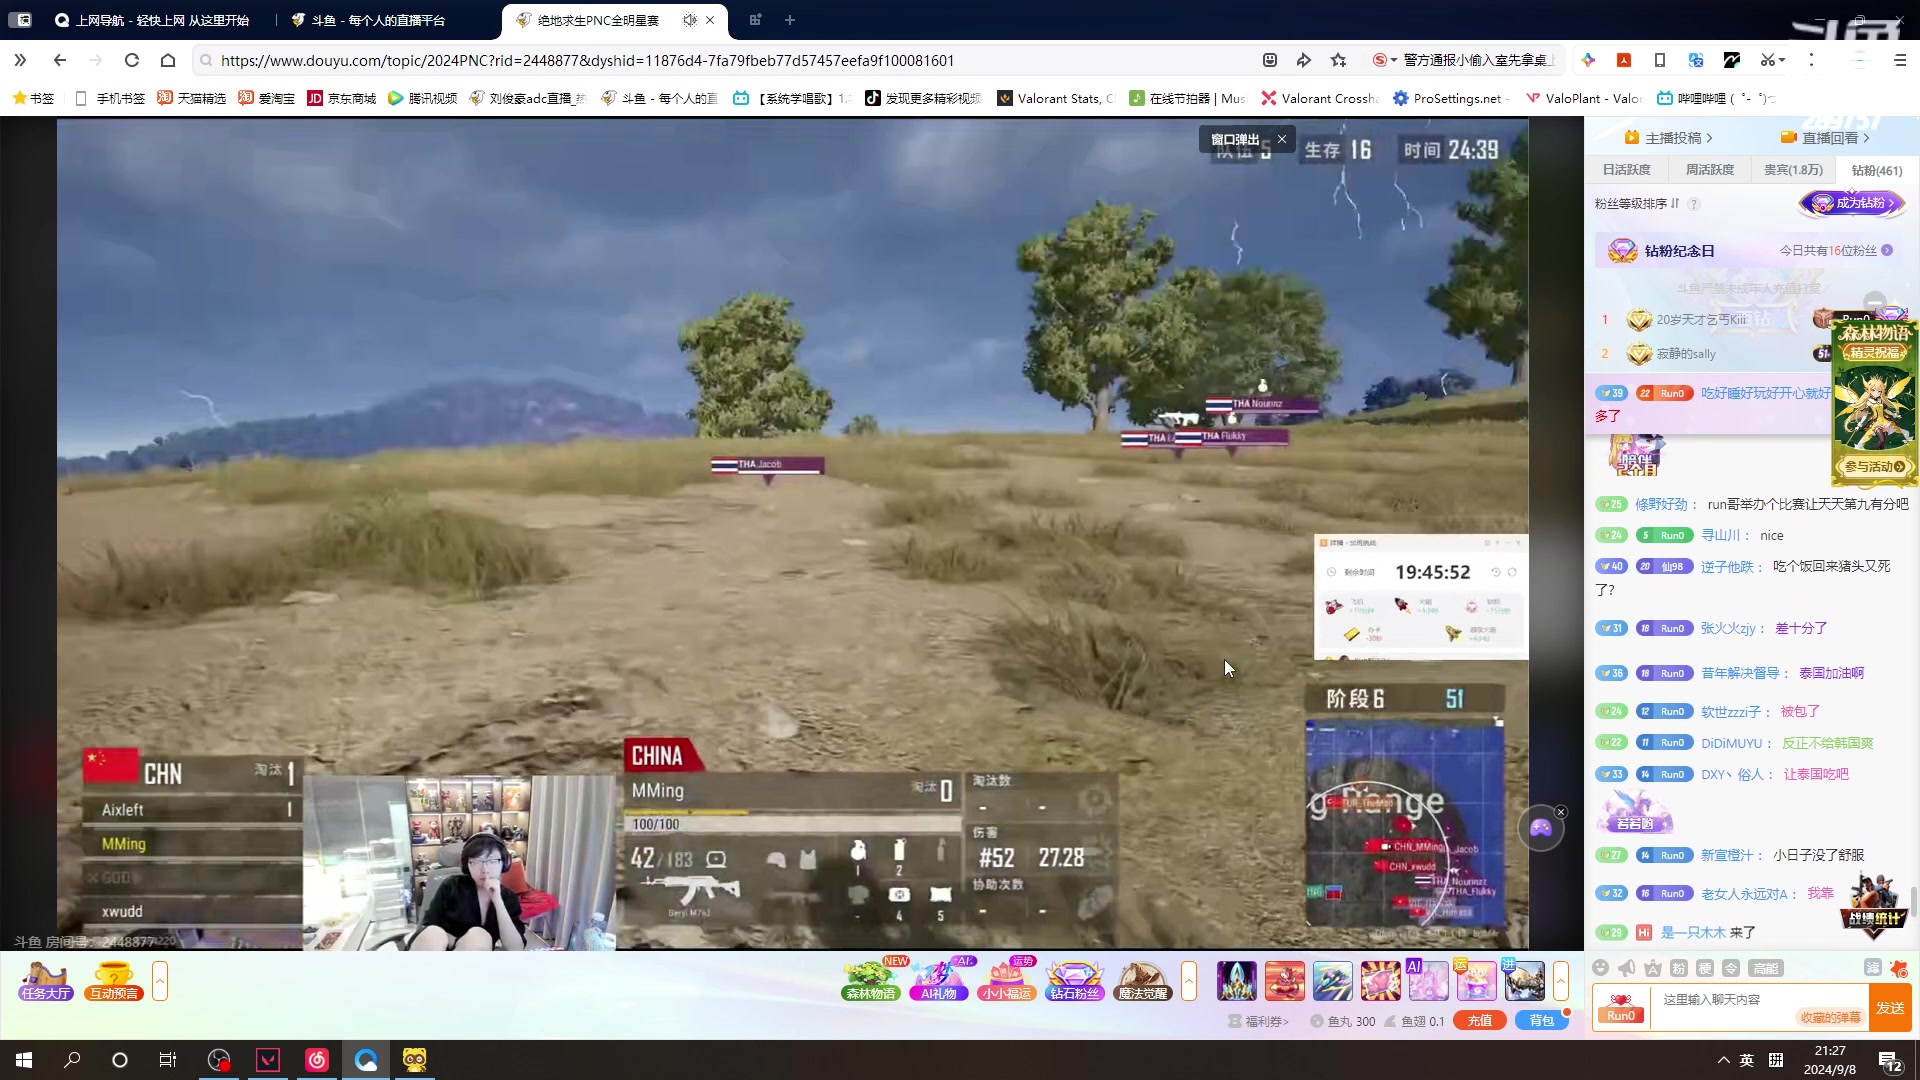Mute the audio on the PNC tab
Viewport: 1920px width, 1080px height.
tap(689, 20)
